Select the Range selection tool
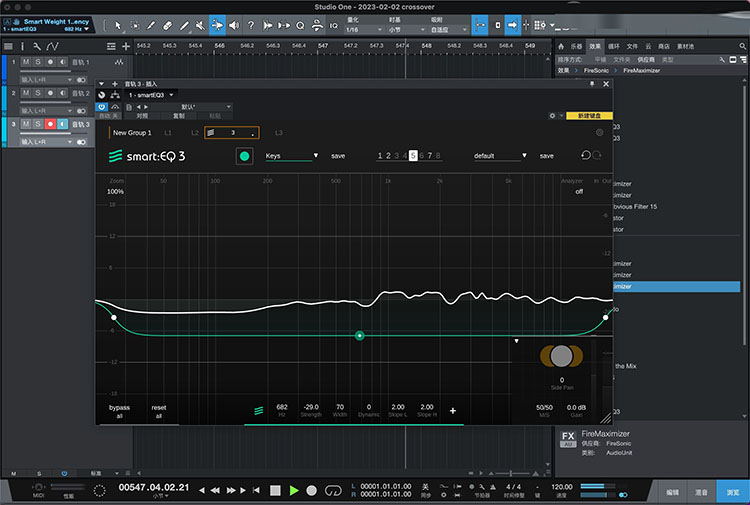 point(134,25)
